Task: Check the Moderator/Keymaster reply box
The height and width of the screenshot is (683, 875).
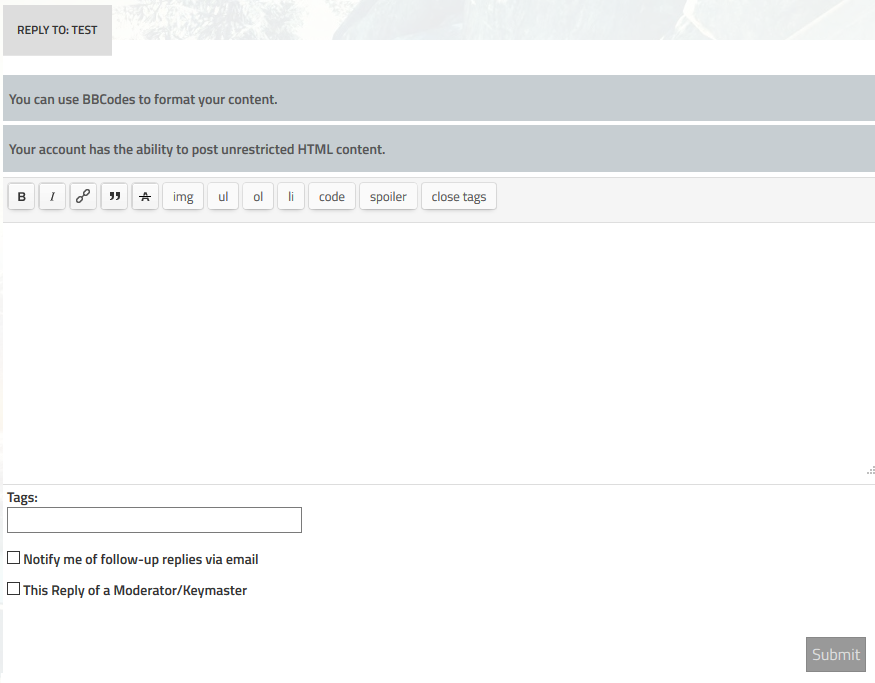Action: (14, 589)
